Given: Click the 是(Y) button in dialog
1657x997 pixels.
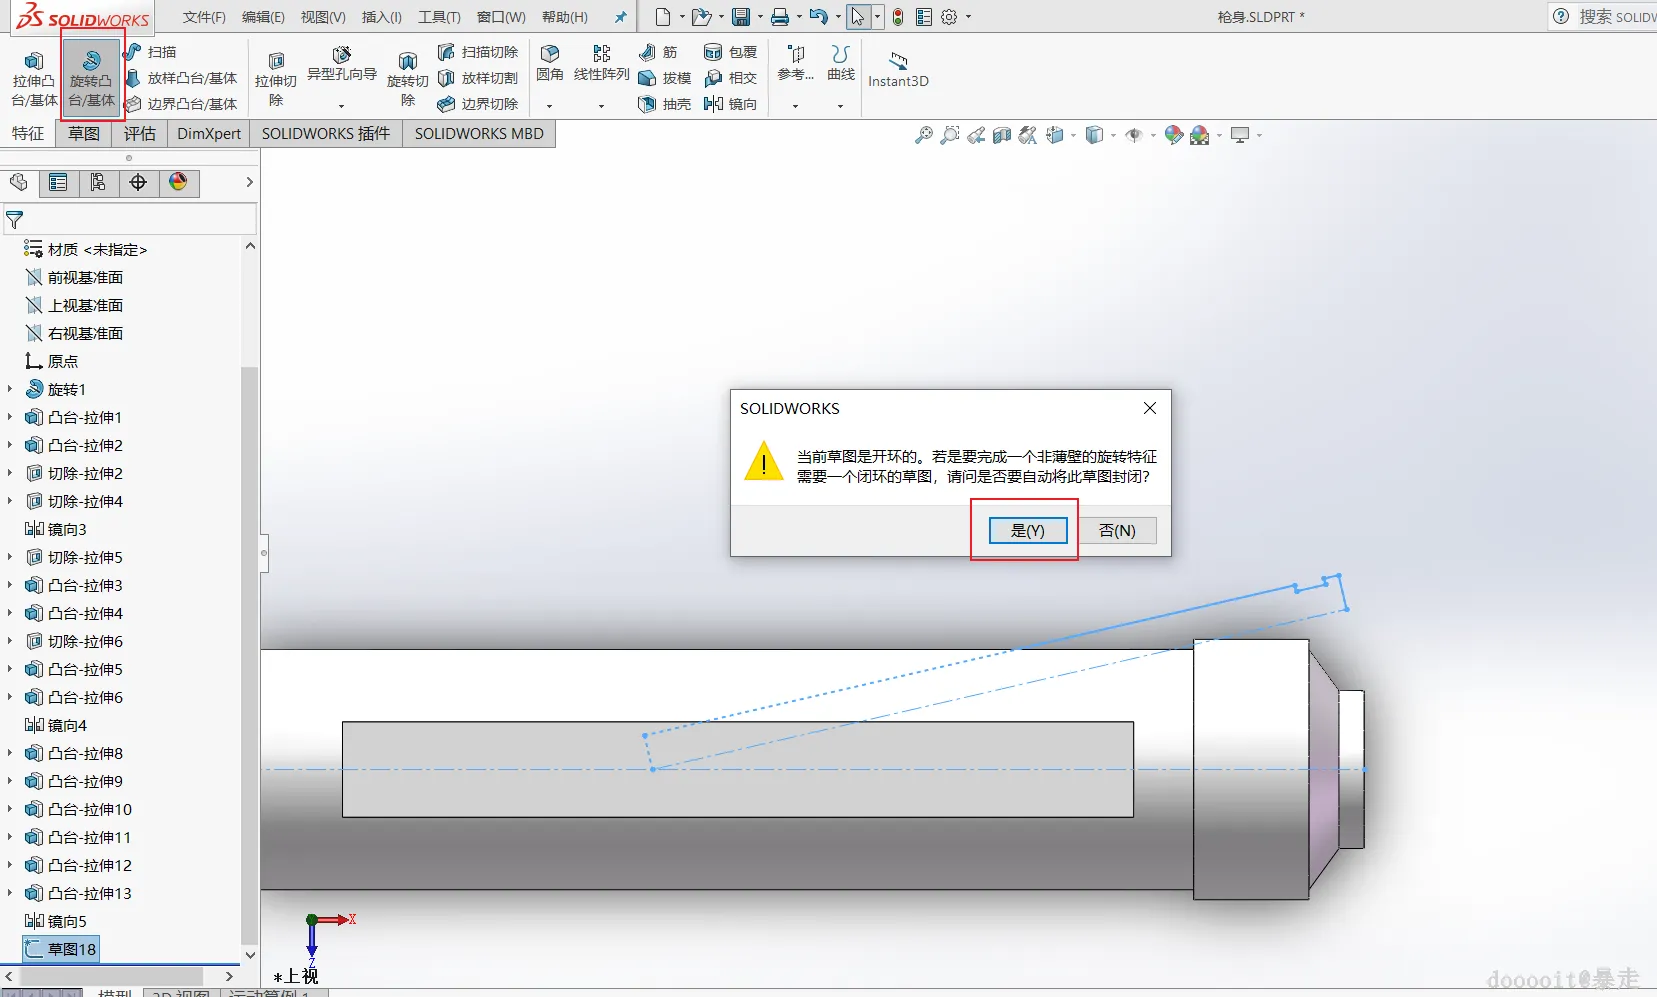Looking at the screenshot, I should pyautogui.click(x=1027, y=530).
